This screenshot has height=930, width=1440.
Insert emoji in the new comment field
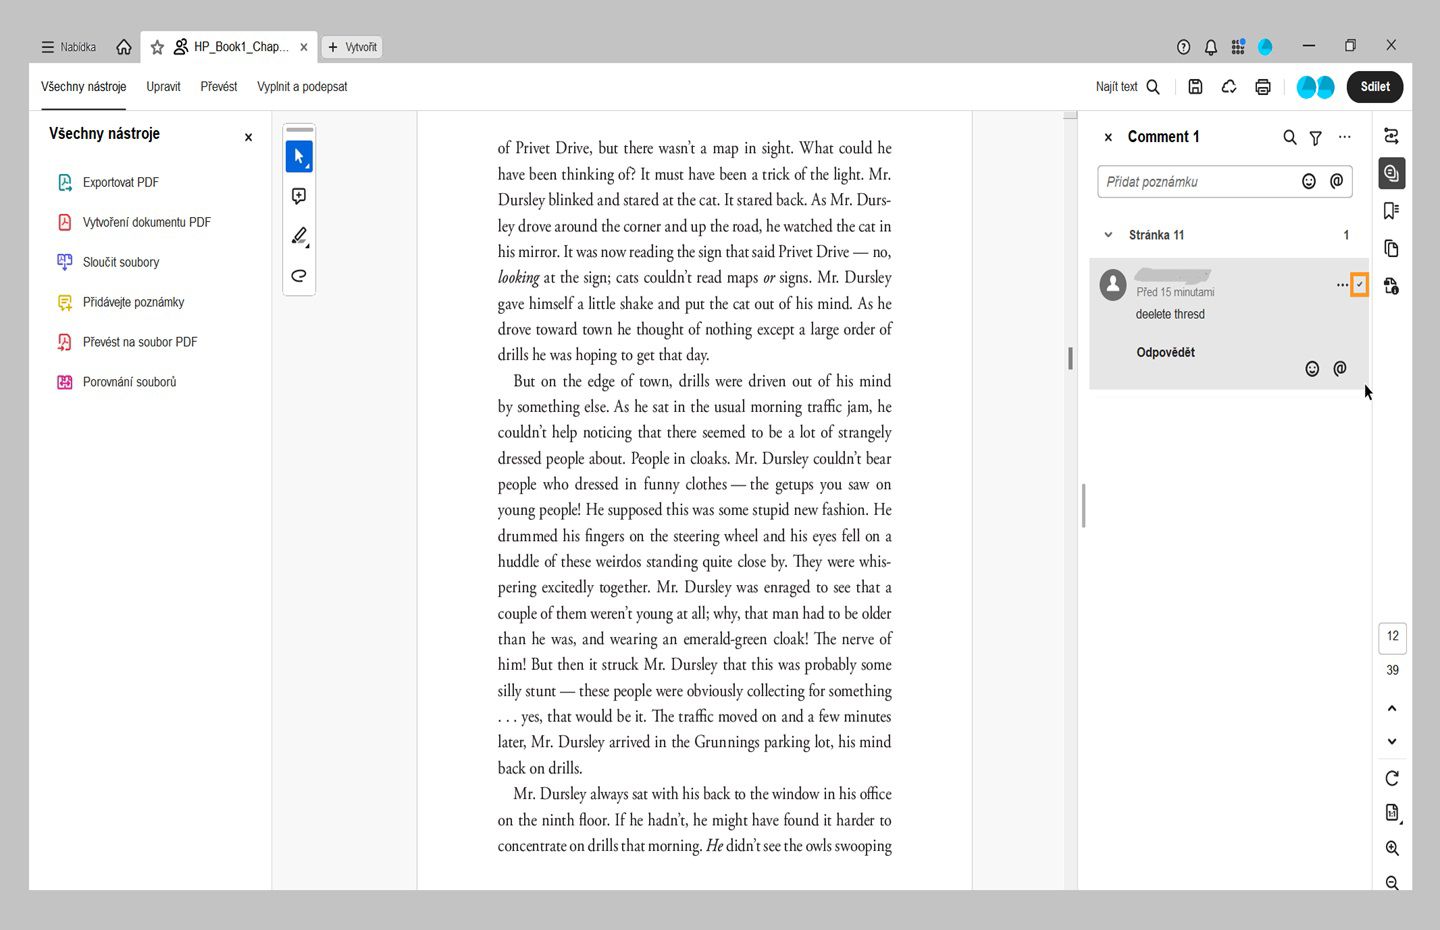click(1309, 181)
